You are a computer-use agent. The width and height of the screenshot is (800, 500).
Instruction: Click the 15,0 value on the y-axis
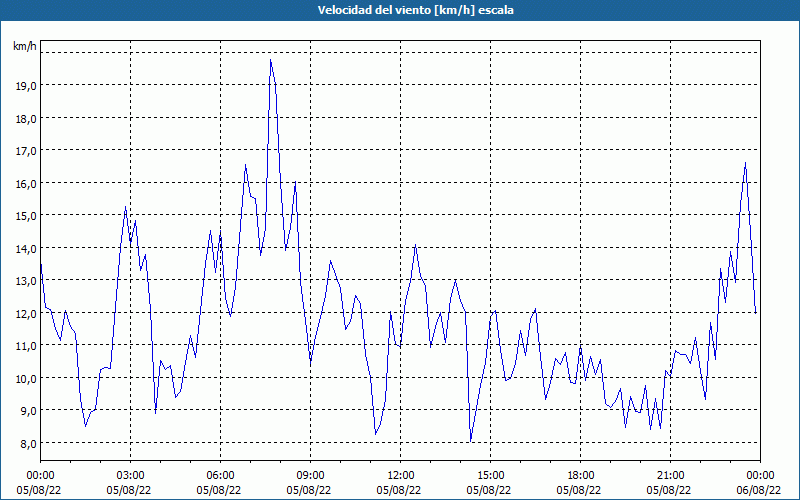[26, 216]
